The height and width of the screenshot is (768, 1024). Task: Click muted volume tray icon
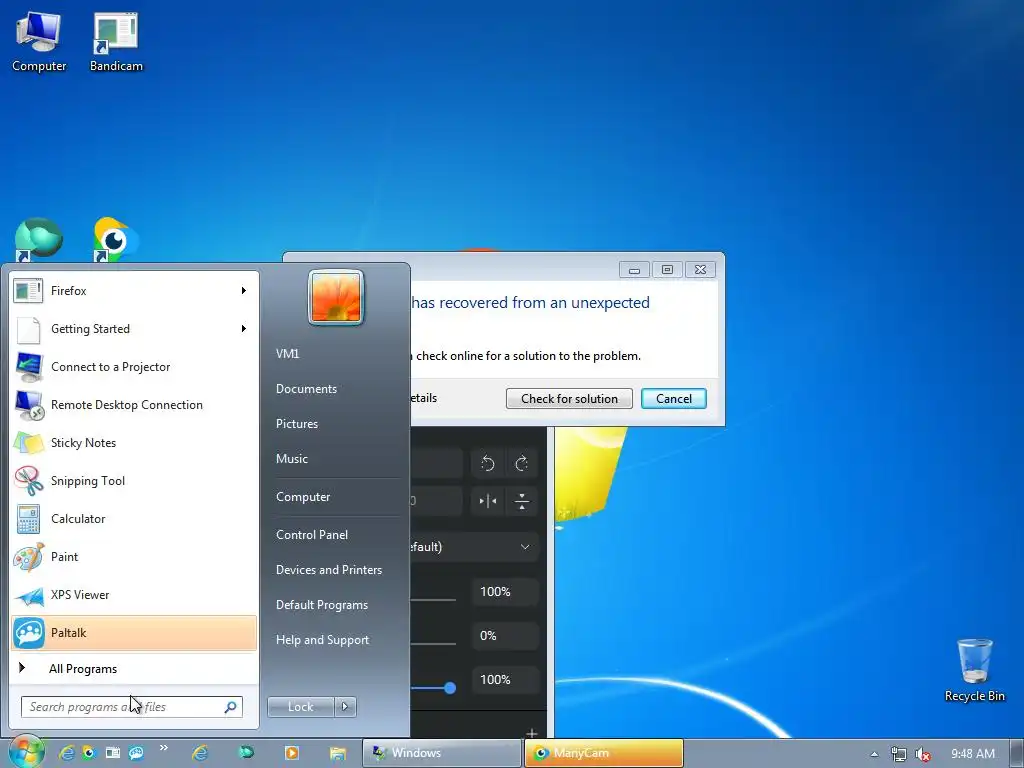pyautogui.click(x=922, y=754)
